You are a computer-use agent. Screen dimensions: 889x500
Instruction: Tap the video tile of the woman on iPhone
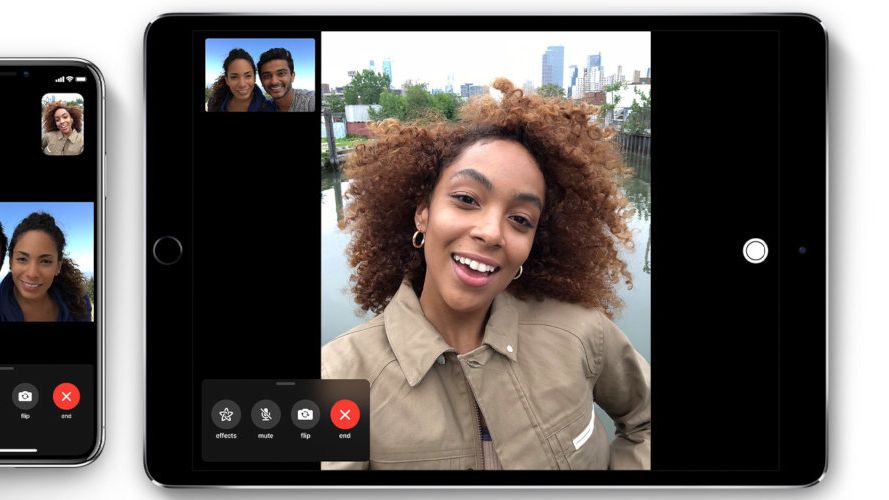click(46, 262)
